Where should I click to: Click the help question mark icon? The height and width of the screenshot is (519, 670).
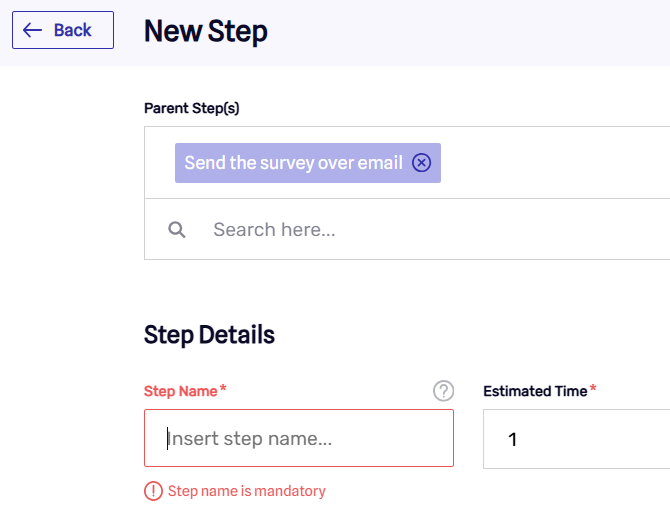[444, 391]
